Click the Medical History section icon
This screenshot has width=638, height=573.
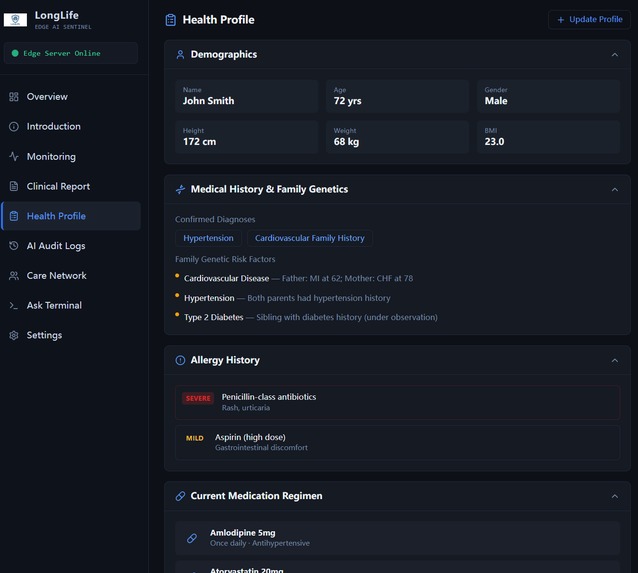tap(180, 189)
